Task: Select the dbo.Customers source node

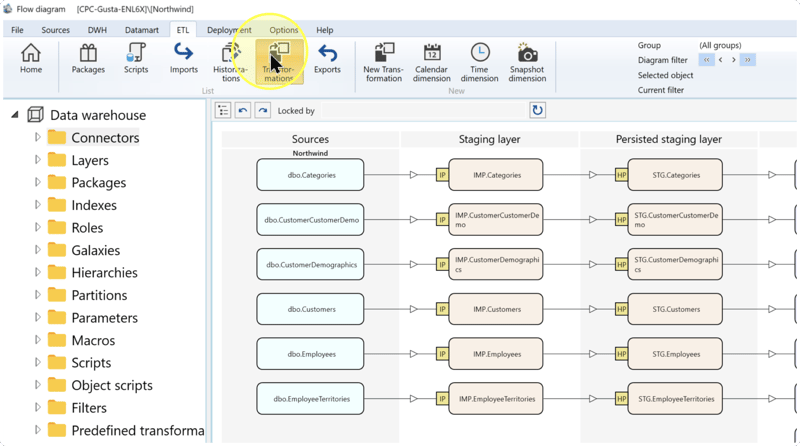Action: [x=310, y=309]
